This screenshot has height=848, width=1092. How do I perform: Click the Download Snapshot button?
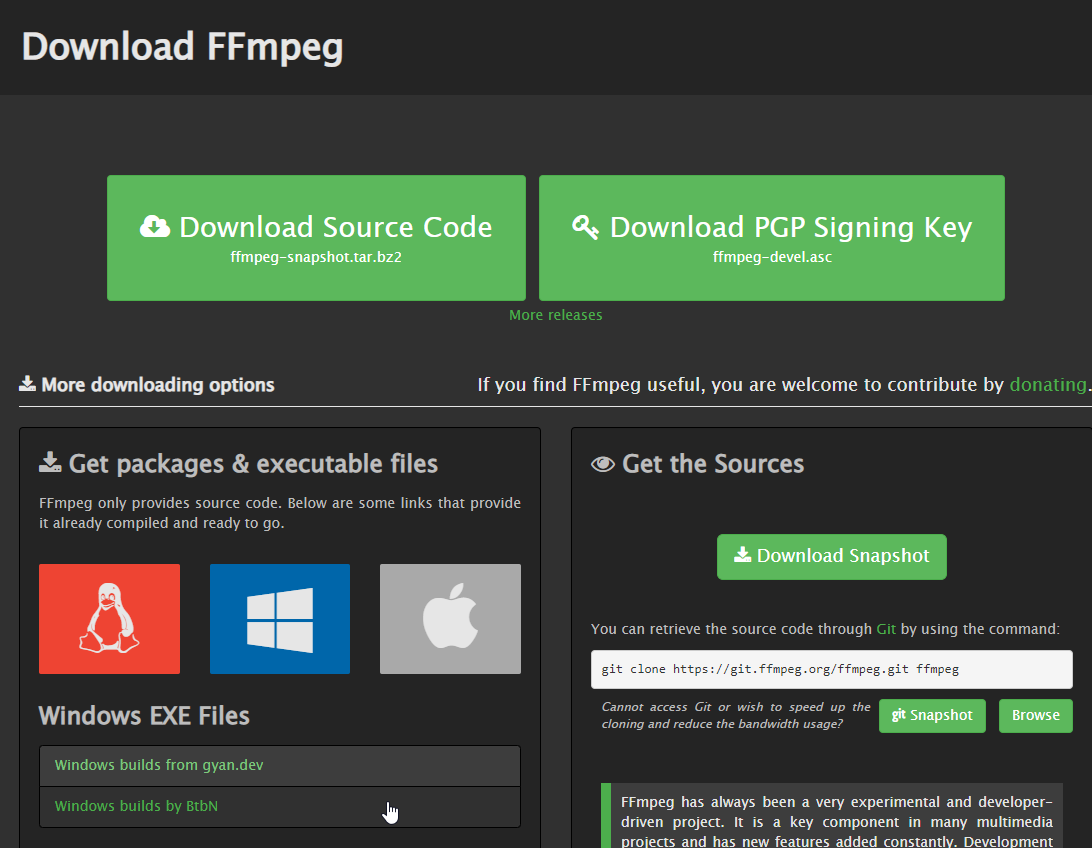[831, 556]
